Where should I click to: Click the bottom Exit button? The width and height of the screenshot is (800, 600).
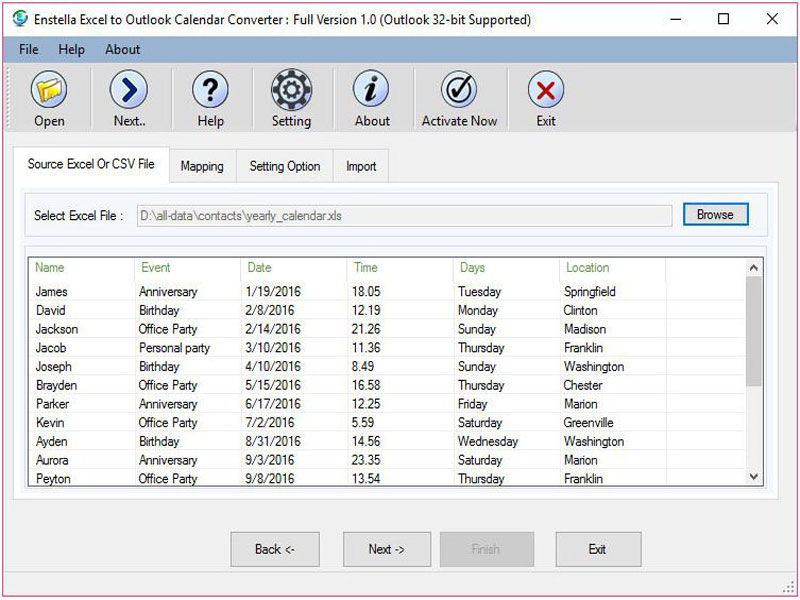598,549
